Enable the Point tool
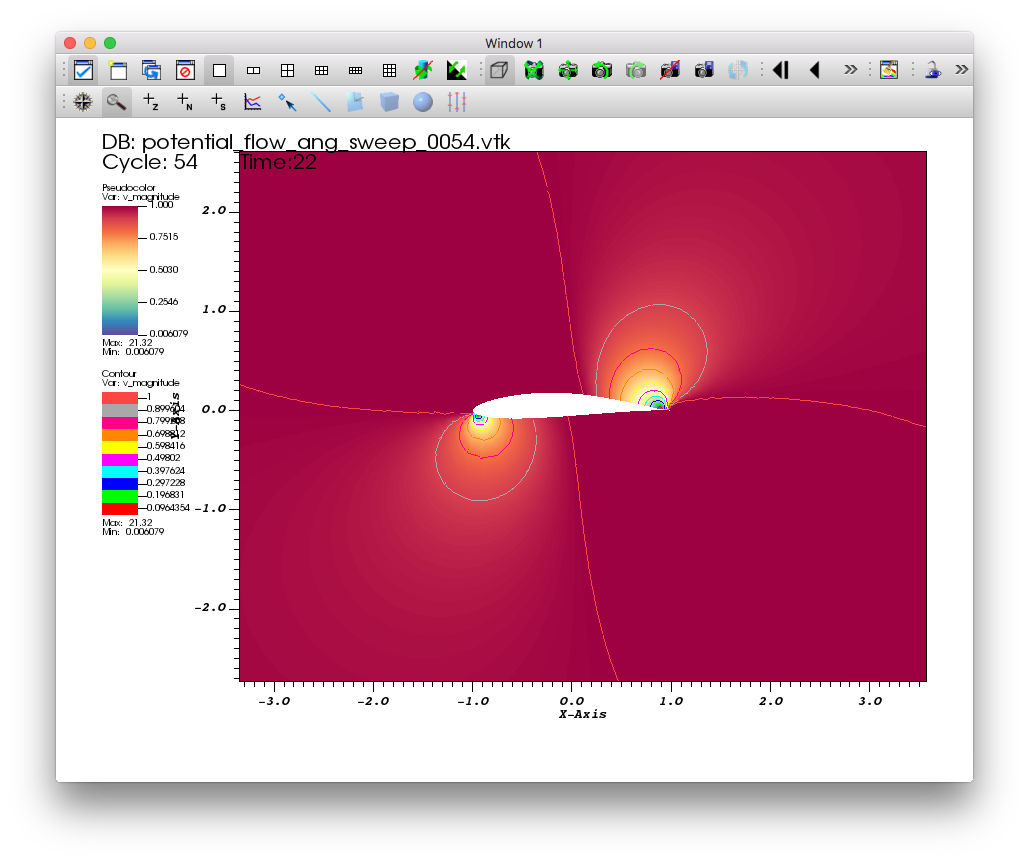1029x862 pixels. (x=287, y=102)
